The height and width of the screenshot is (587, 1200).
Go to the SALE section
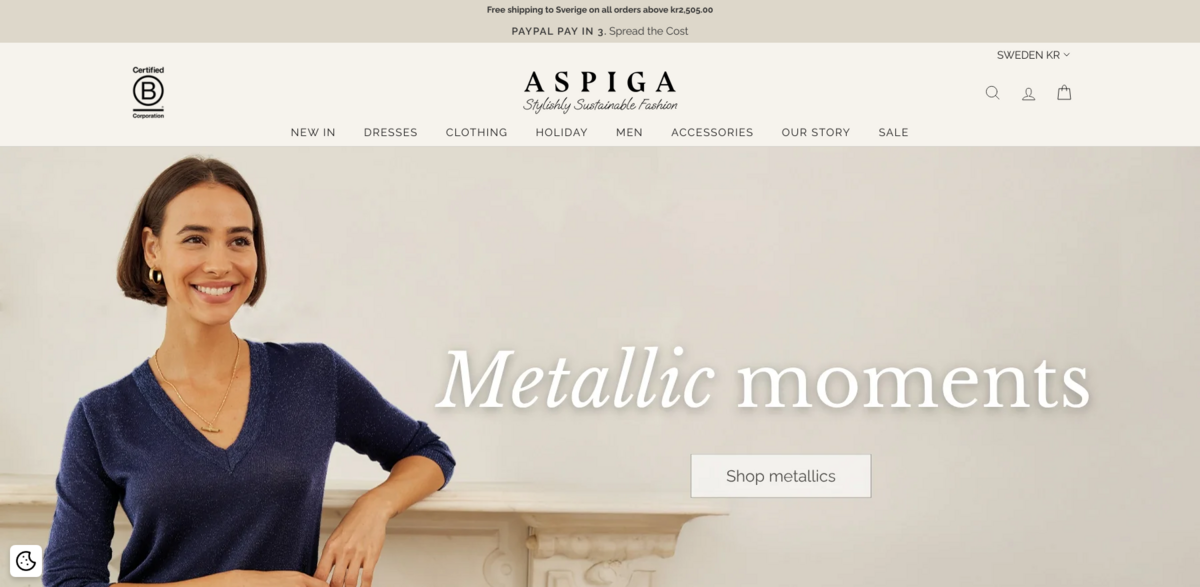[x=894, y=132]
